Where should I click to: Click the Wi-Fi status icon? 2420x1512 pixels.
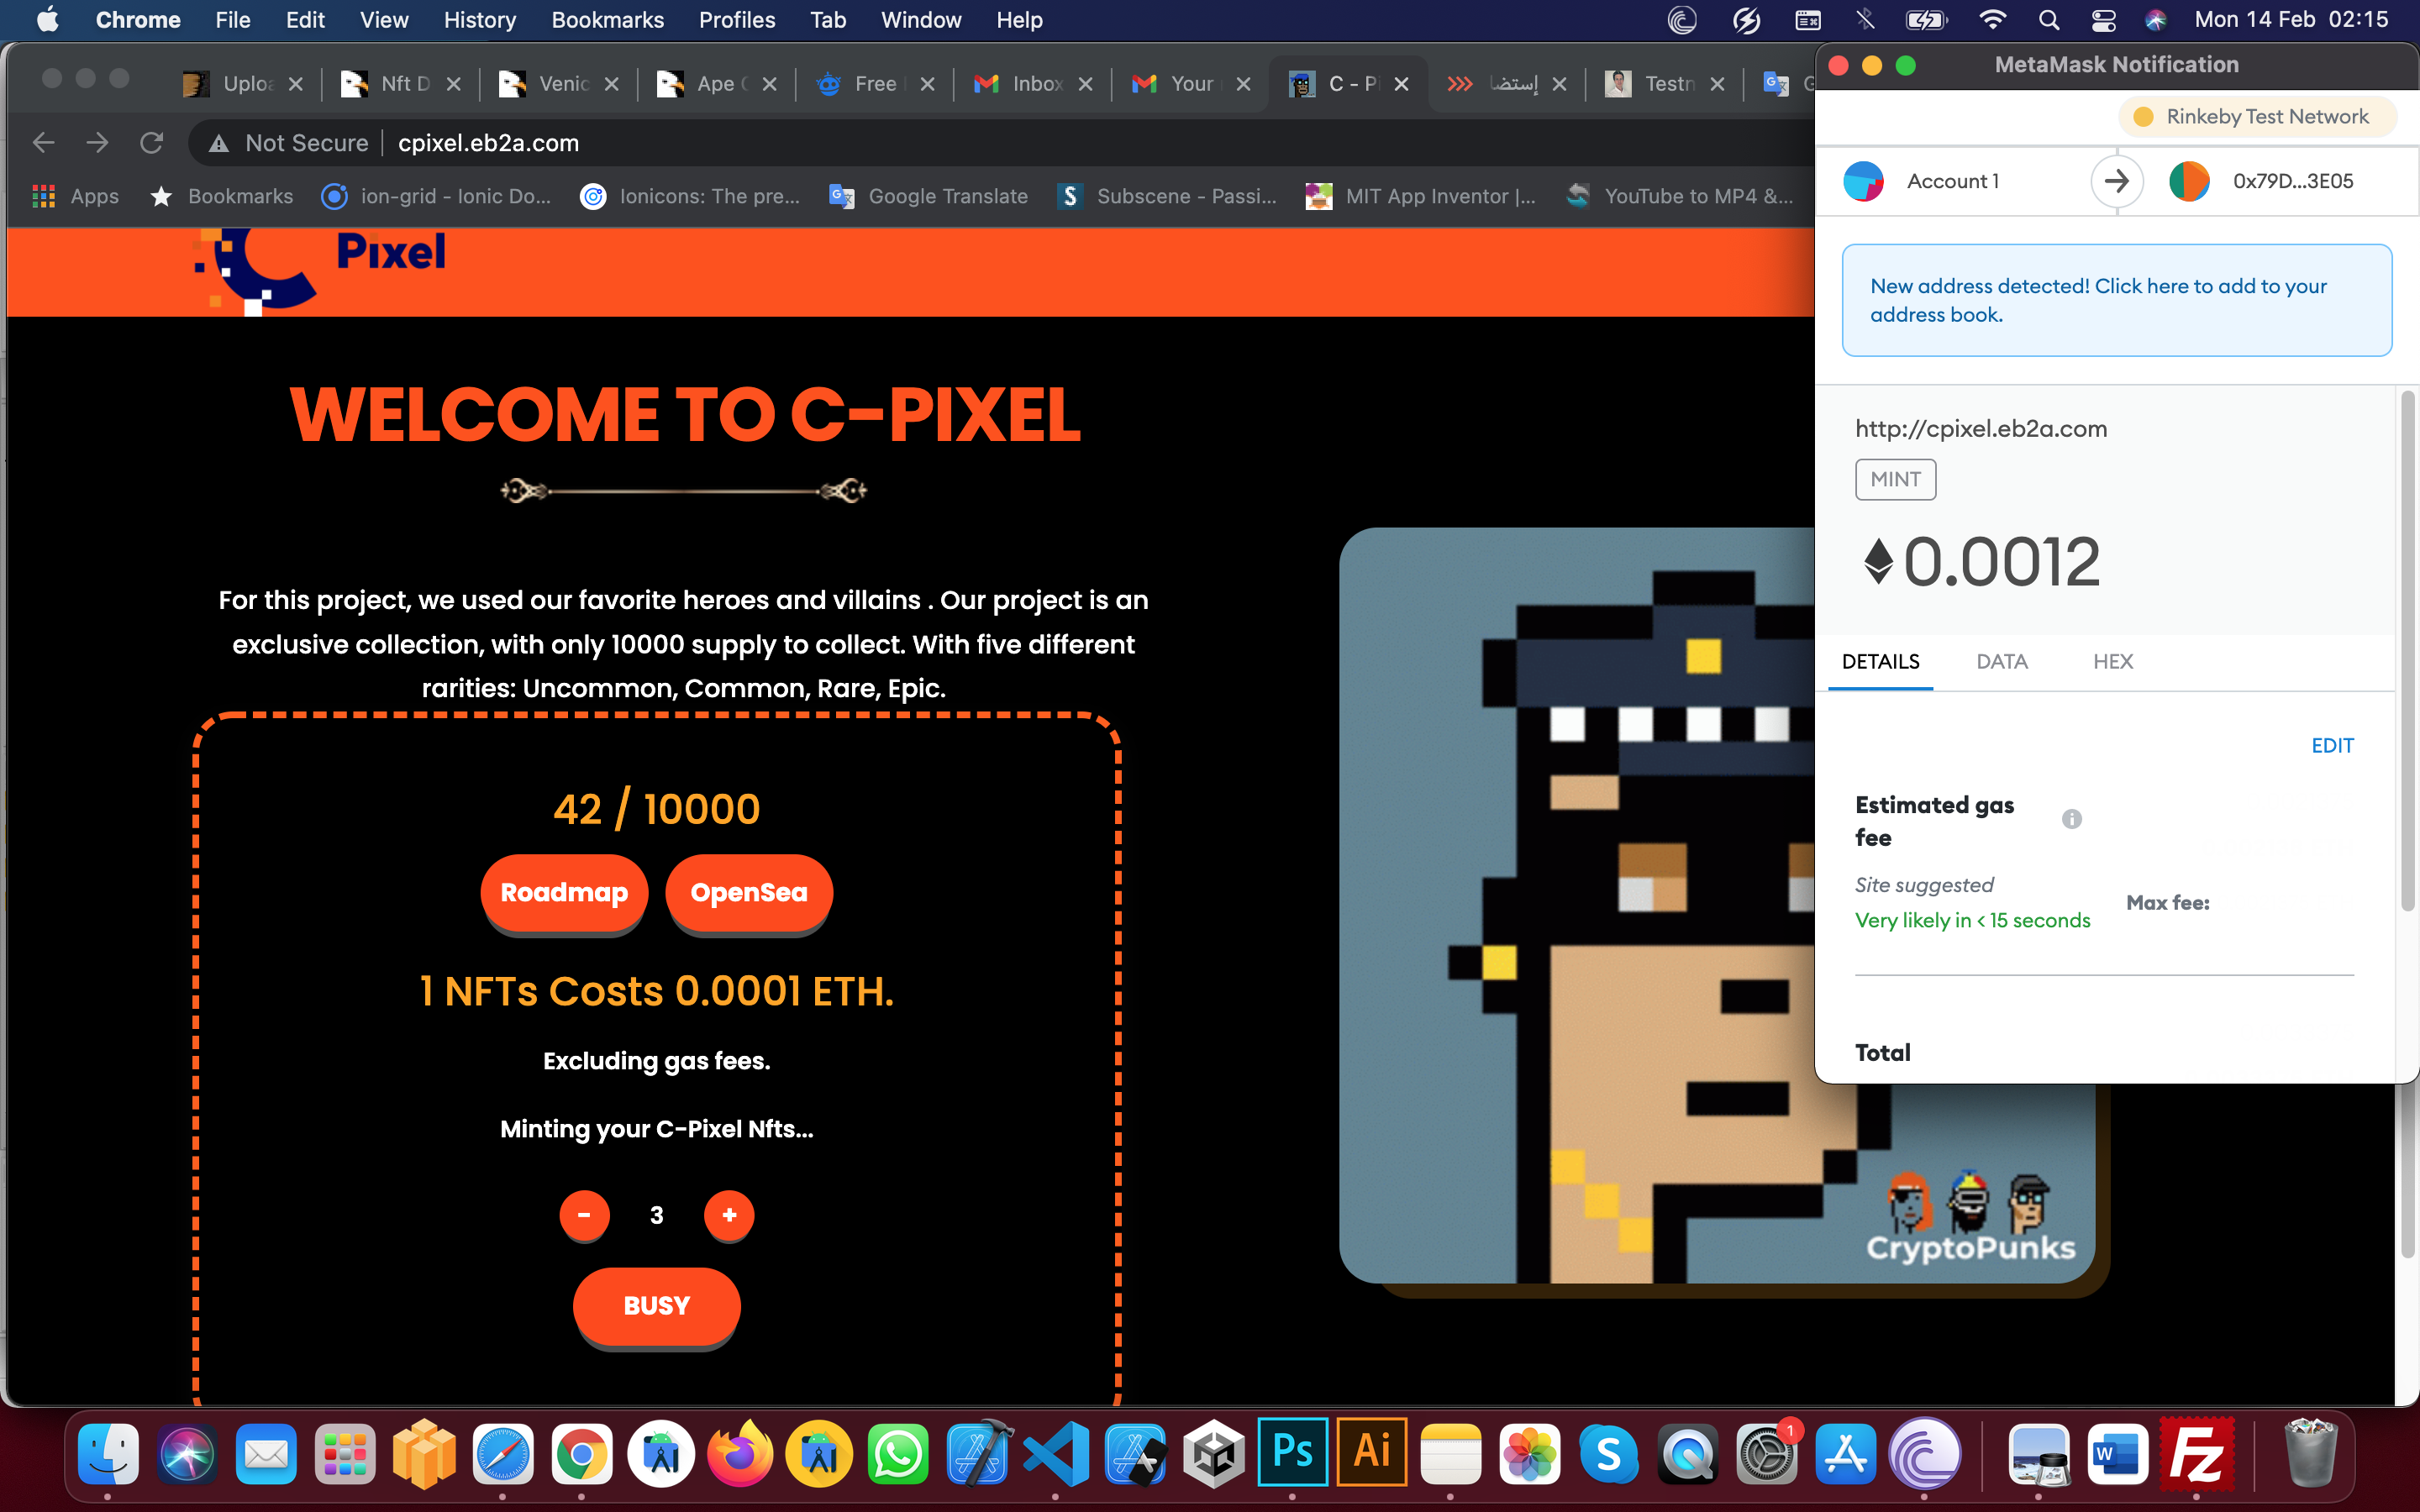tap(1992, 20)
